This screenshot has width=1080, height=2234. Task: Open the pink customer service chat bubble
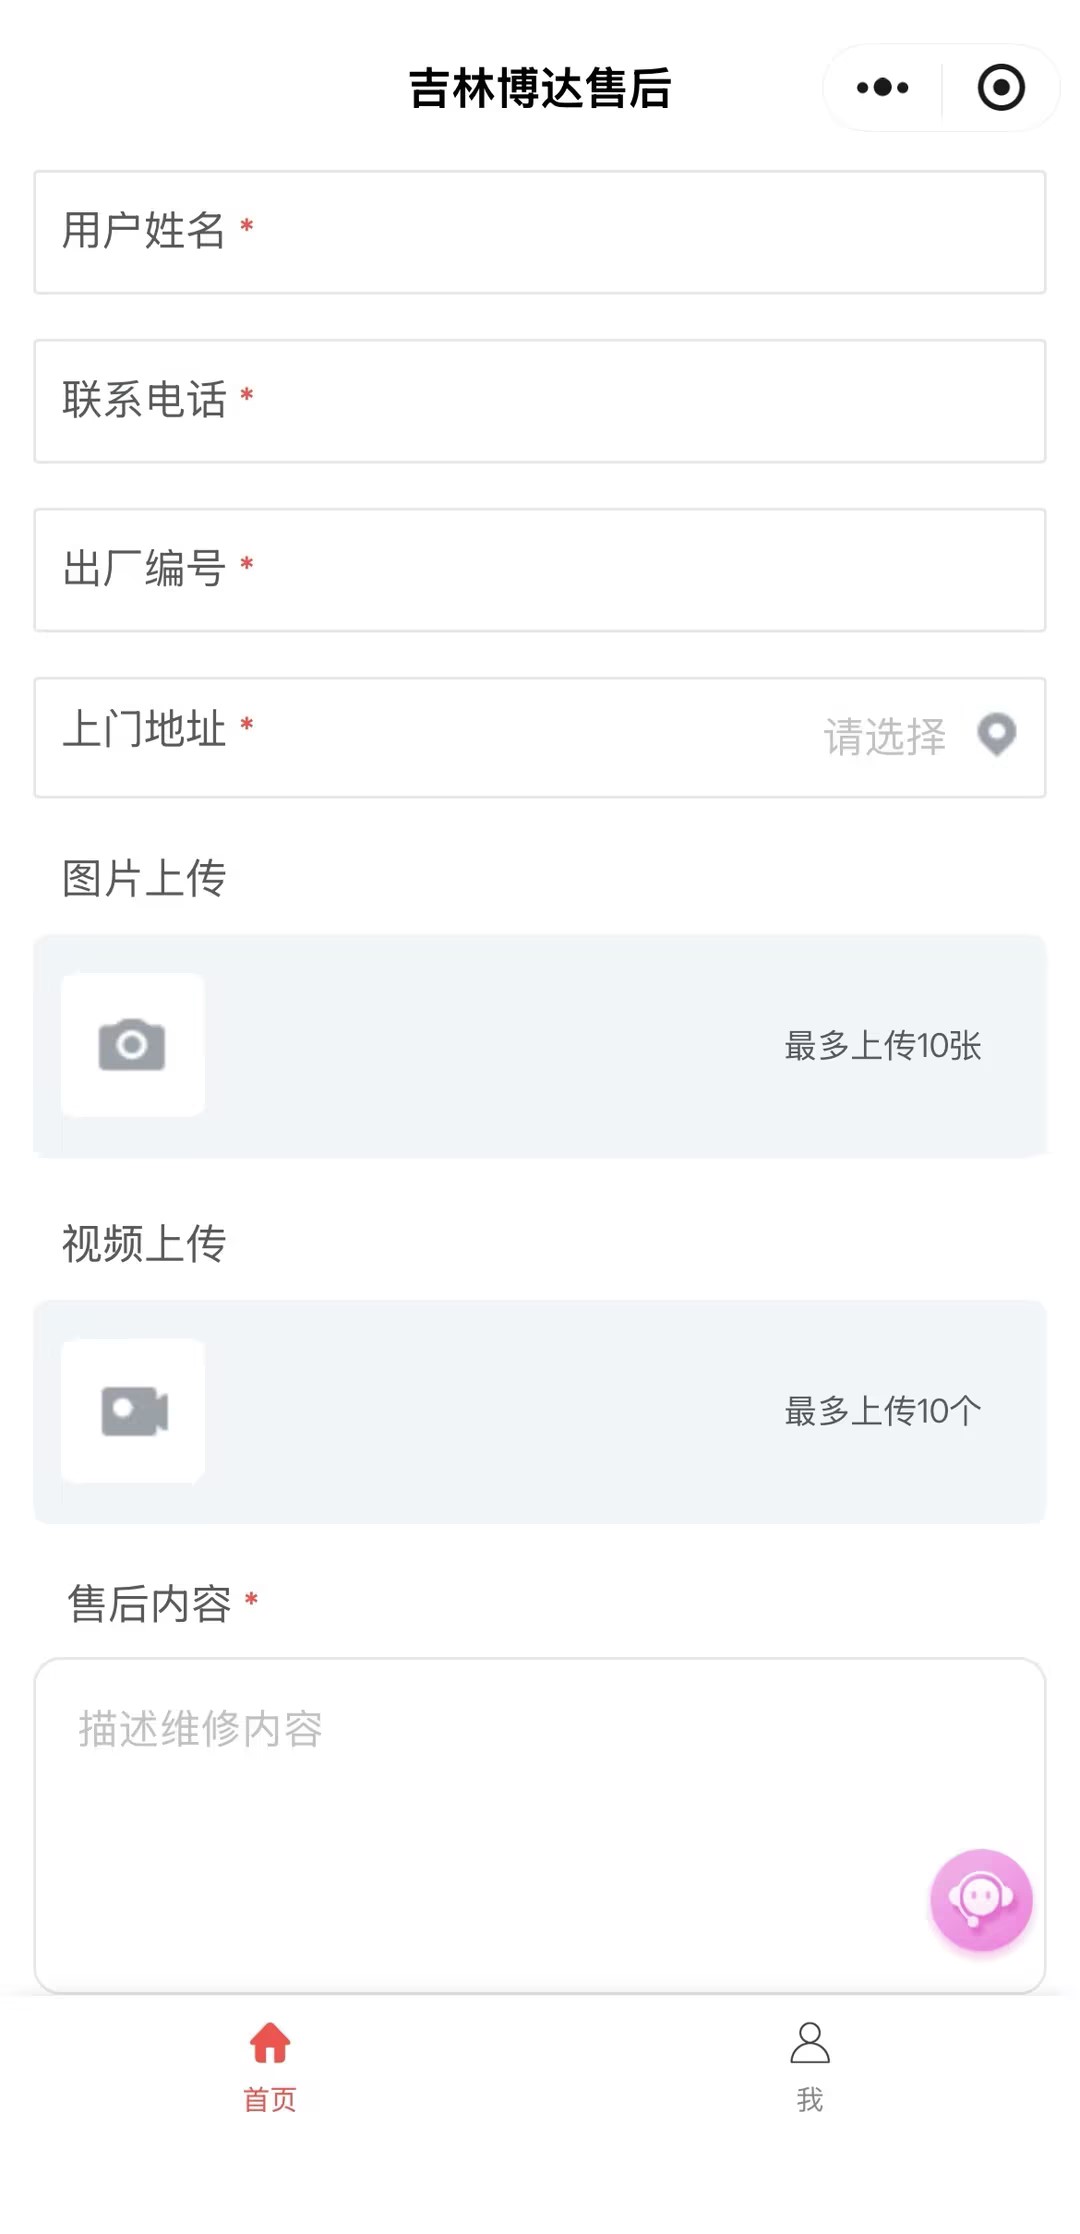coord(980,1899)
